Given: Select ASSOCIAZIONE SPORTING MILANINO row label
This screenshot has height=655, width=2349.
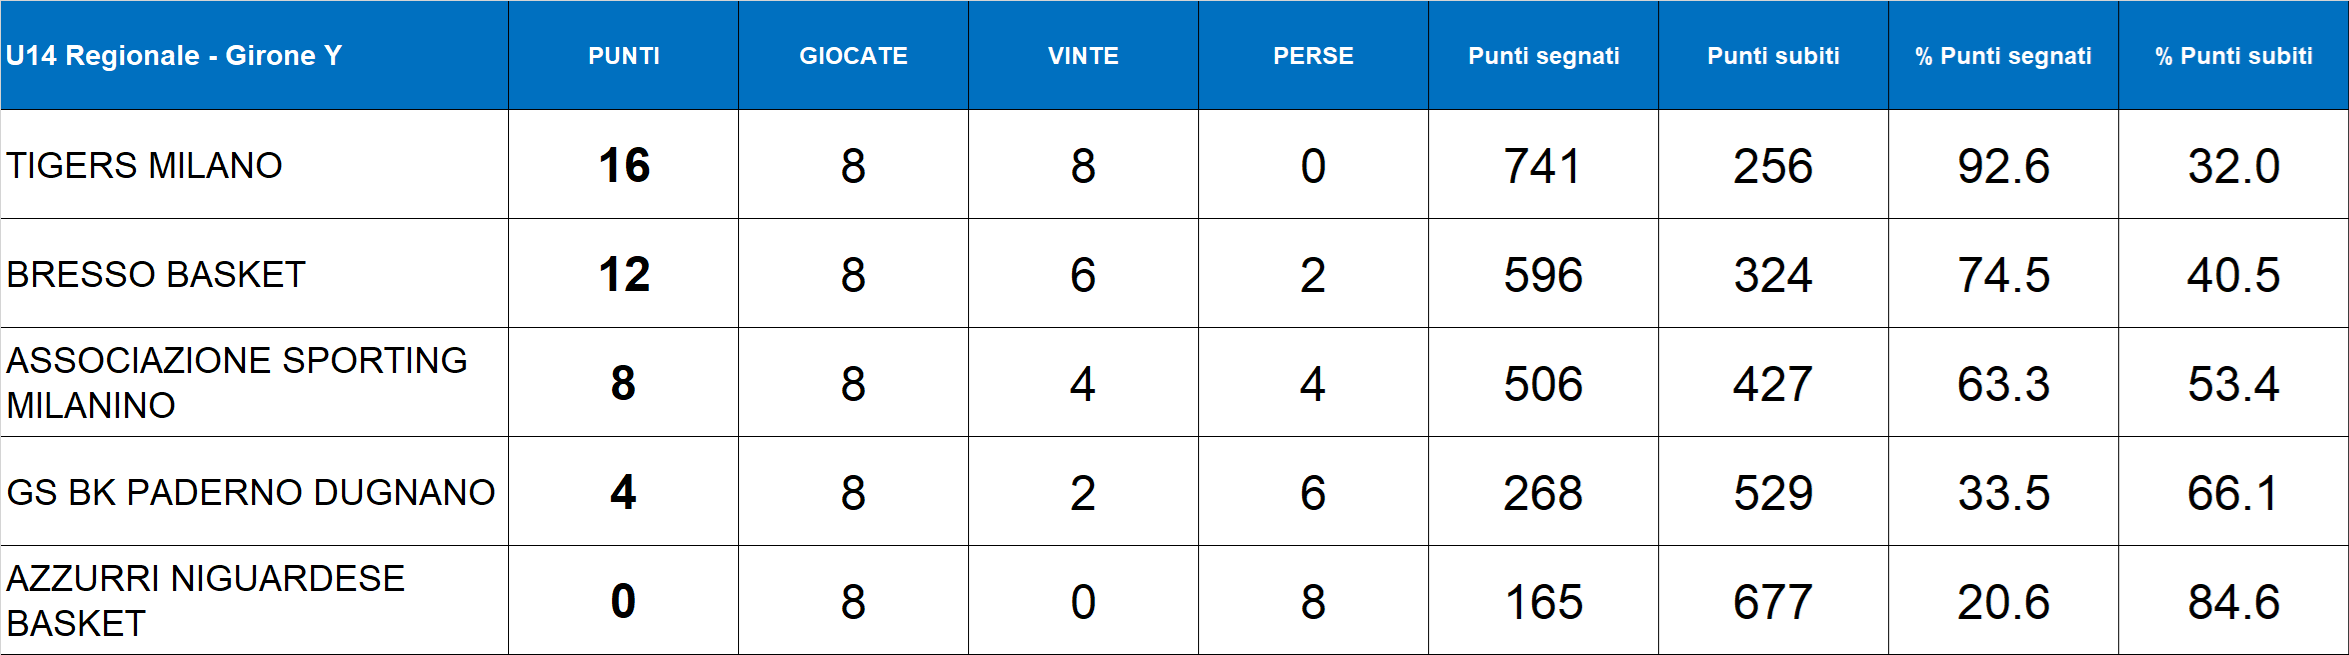Looking at the screenshot, I should coord(236,383).
